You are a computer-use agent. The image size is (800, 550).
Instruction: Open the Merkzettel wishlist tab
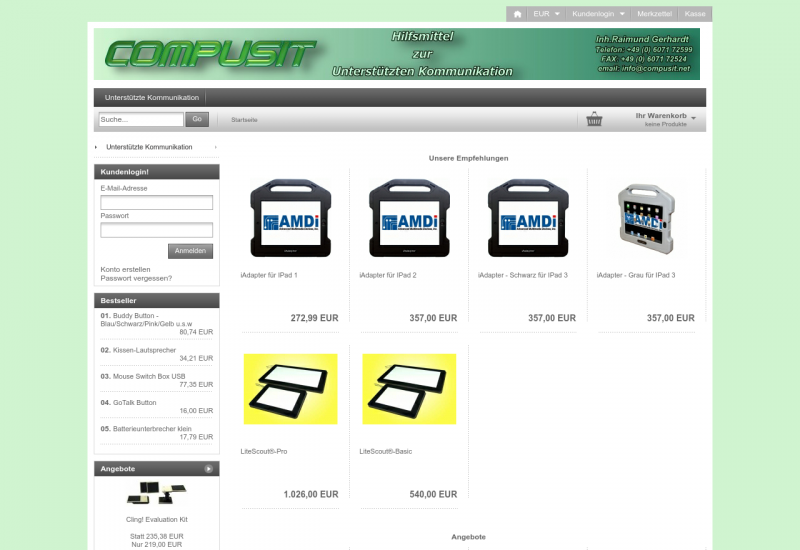(x=654, y=14)
